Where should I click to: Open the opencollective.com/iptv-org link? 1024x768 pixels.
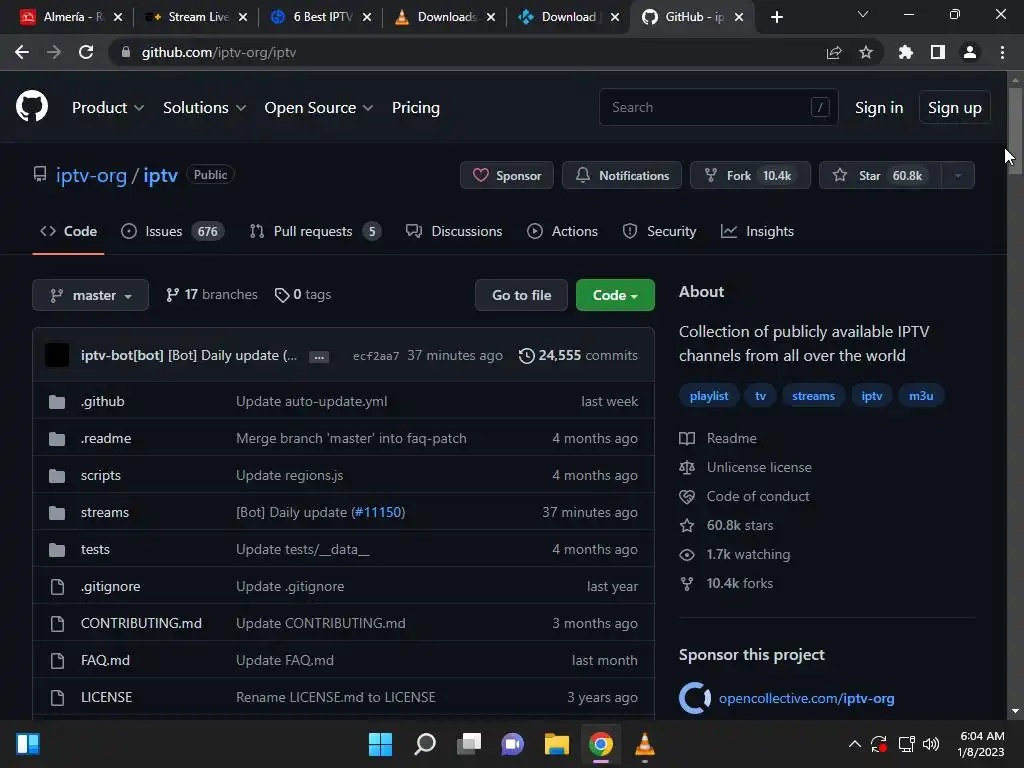(807, 698)
